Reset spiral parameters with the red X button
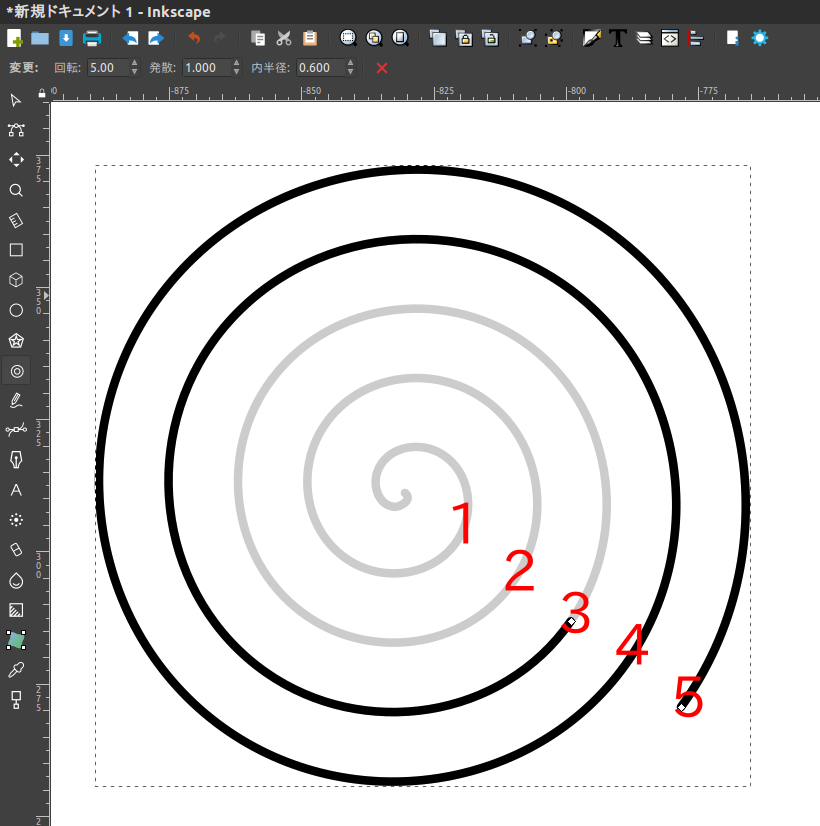 tap(382, 68)
